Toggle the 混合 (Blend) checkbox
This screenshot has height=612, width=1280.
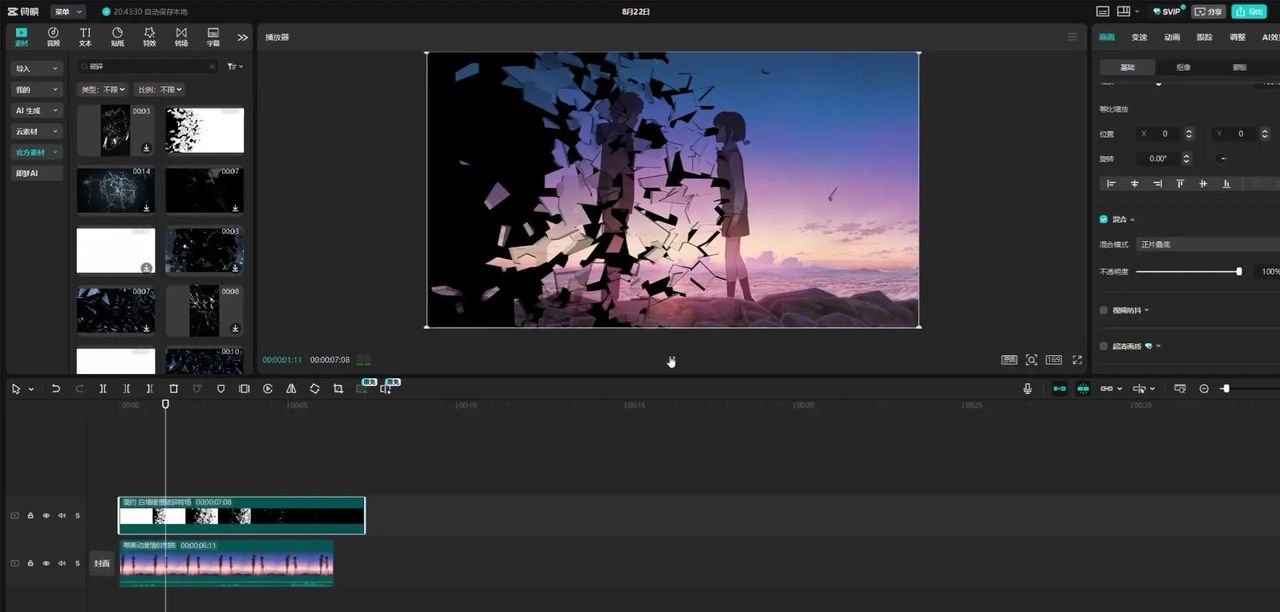click(1104, 219)
